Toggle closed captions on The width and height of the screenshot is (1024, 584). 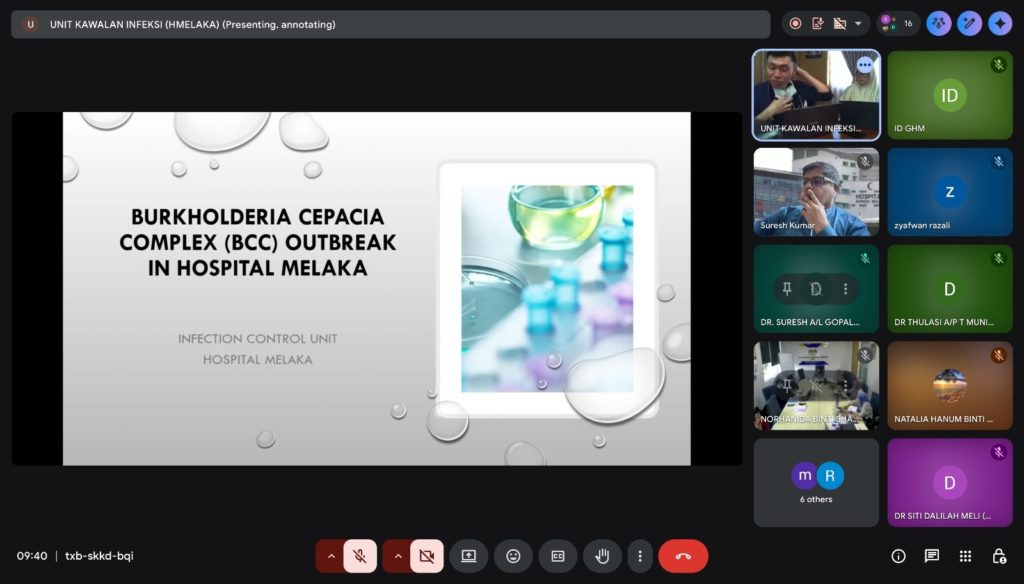pos(558,556)
